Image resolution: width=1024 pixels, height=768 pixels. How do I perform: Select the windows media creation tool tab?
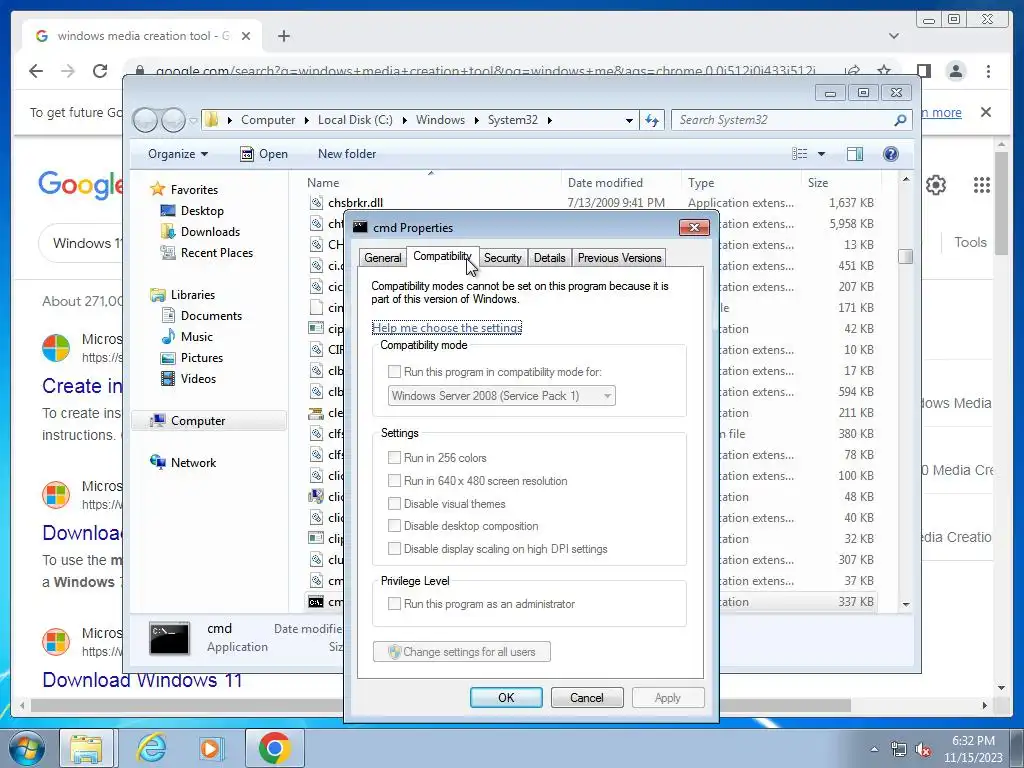[x=142, y=36]
